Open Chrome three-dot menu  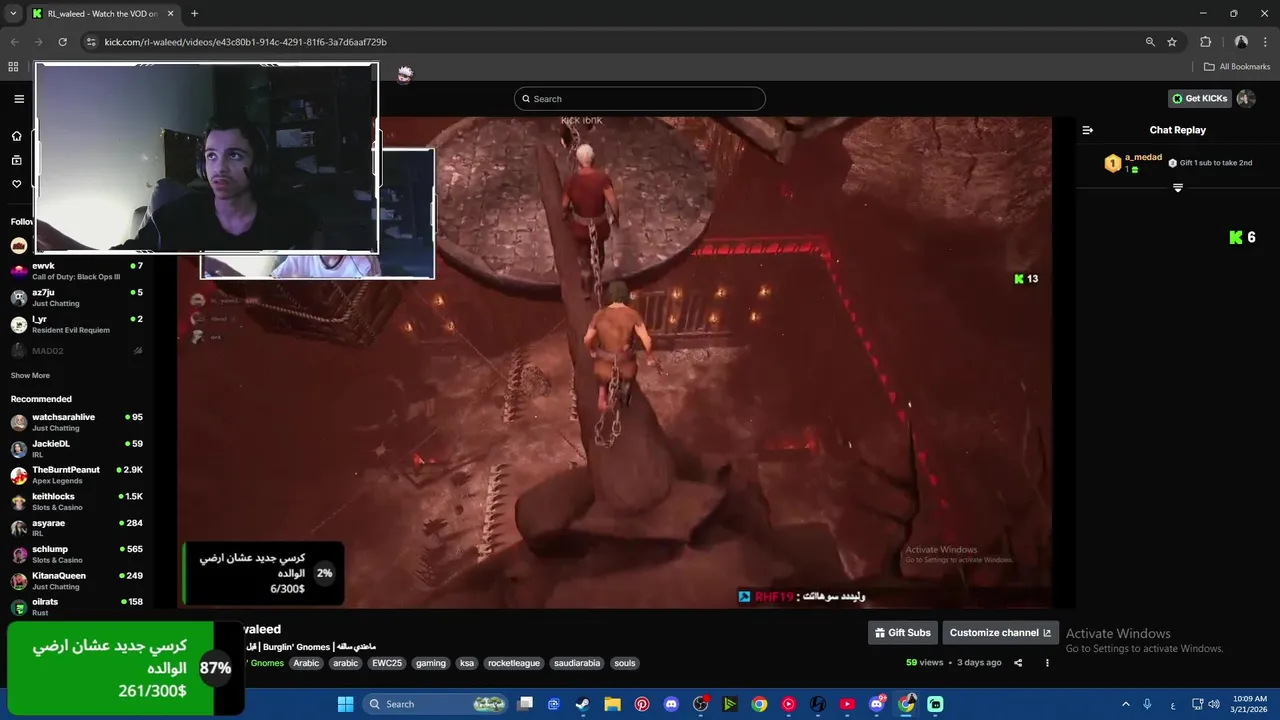pos(1265,42)
